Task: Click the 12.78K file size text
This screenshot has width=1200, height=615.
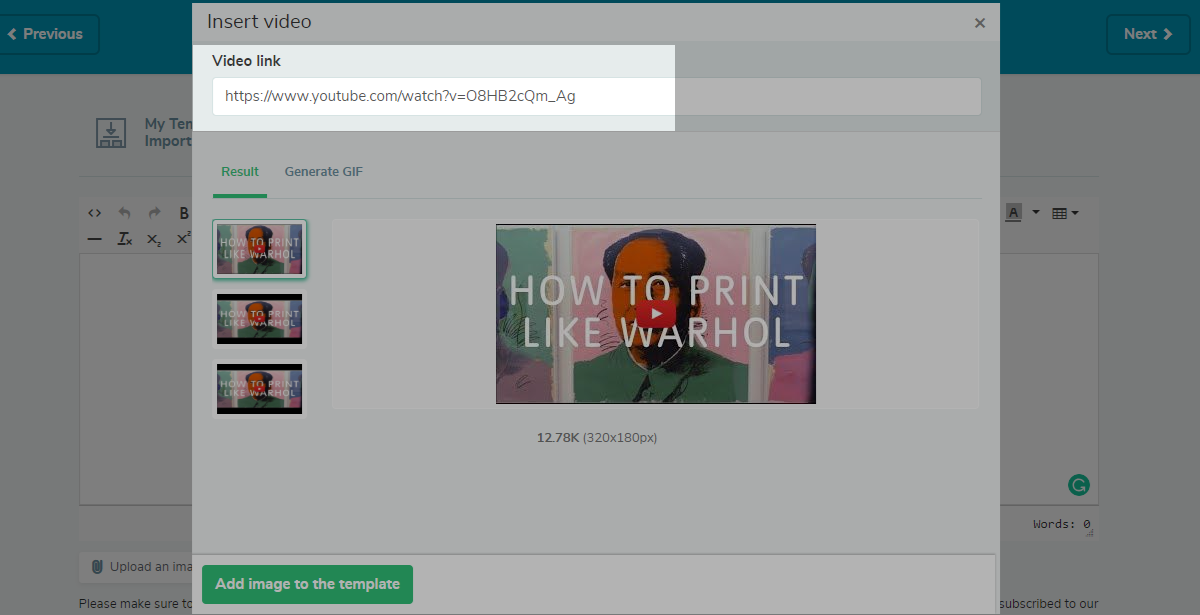Action: [558, 438]
